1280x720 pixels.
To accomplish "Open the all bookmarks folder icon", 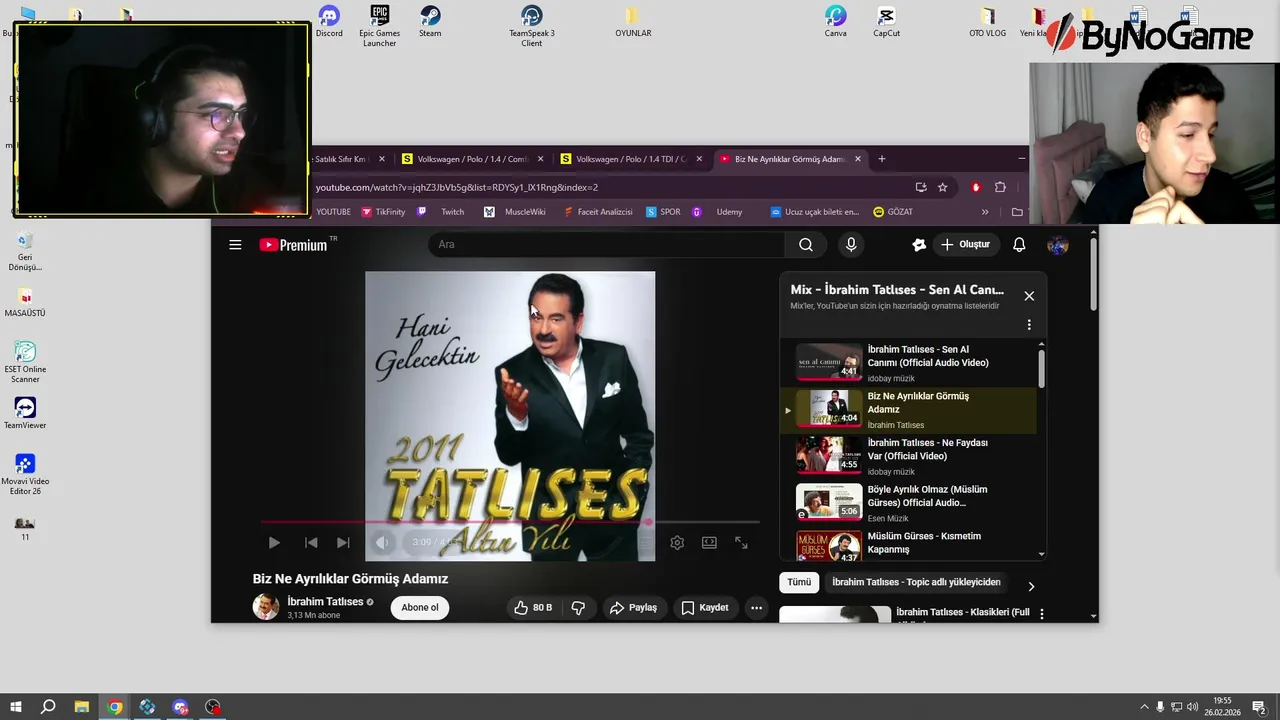I will click(x=1017, y=212).
